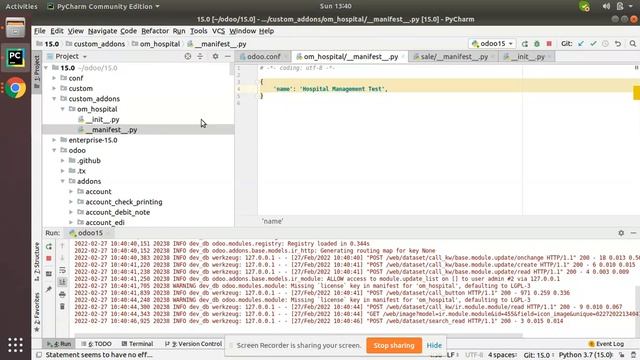Collapse the om_hospital folder

pyautogui.click(x=62, y=109)
